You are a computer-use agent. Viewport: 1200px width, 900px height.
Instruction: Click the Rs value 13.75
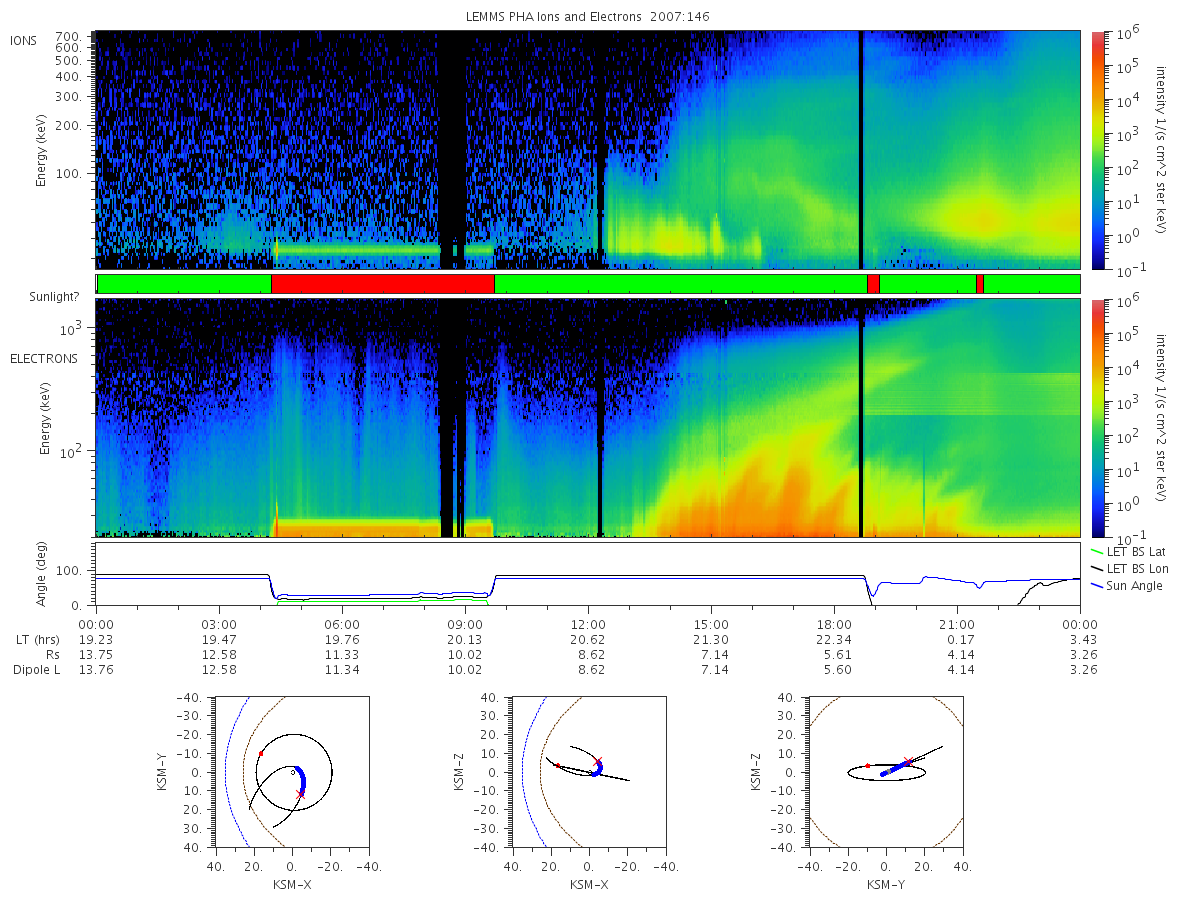click(96, 654)
